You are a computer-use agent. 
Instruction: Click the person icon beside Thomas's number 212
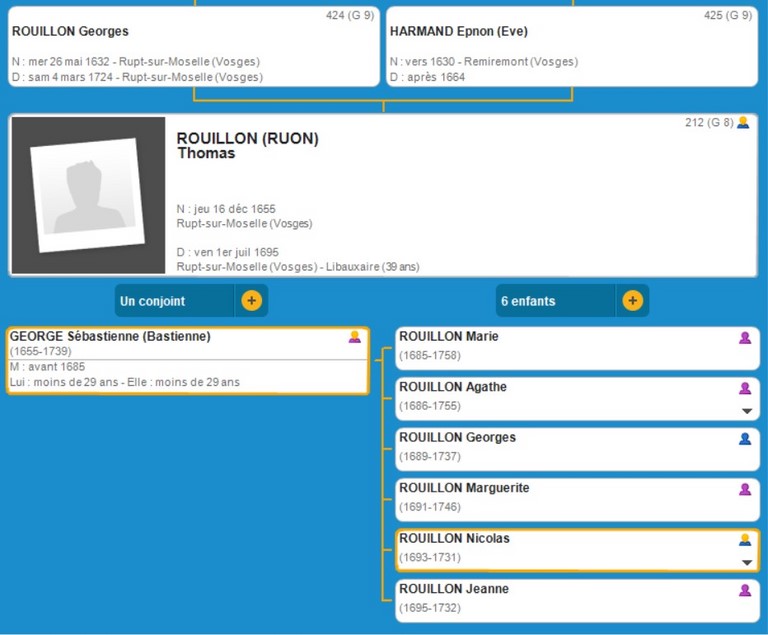click(x=742, y=123)
